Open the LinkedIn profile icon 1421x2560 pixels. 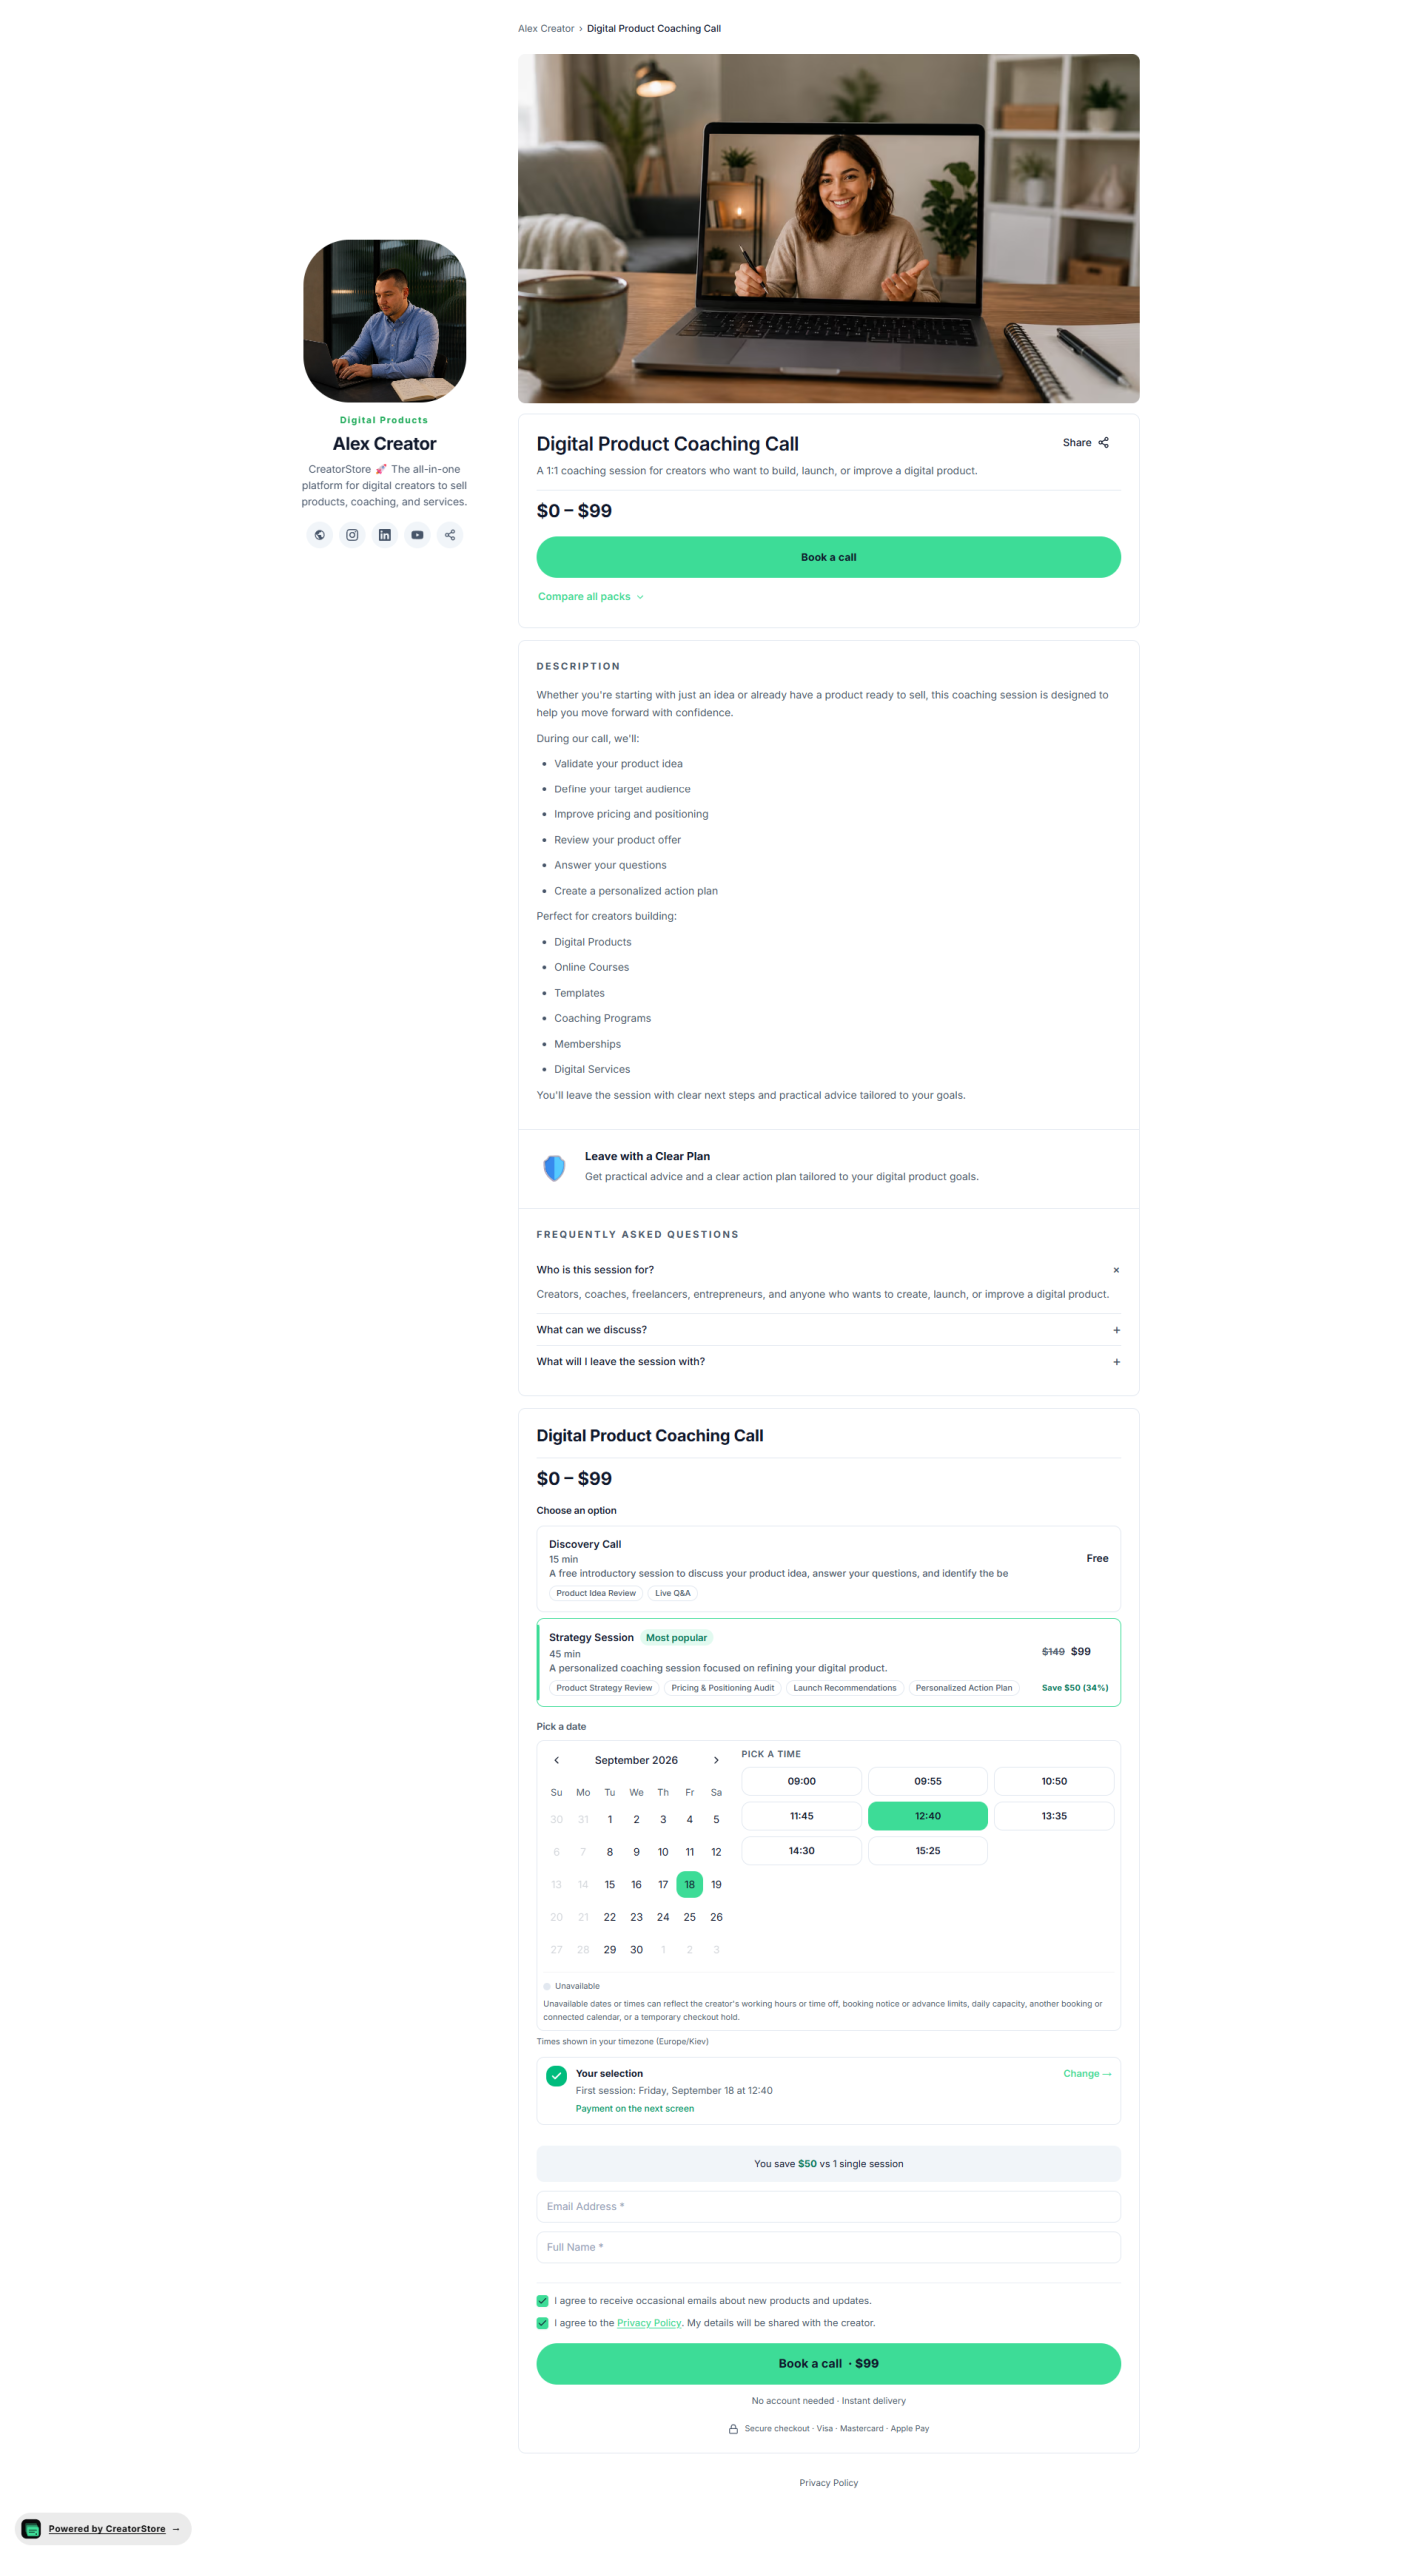click(384, 535)
